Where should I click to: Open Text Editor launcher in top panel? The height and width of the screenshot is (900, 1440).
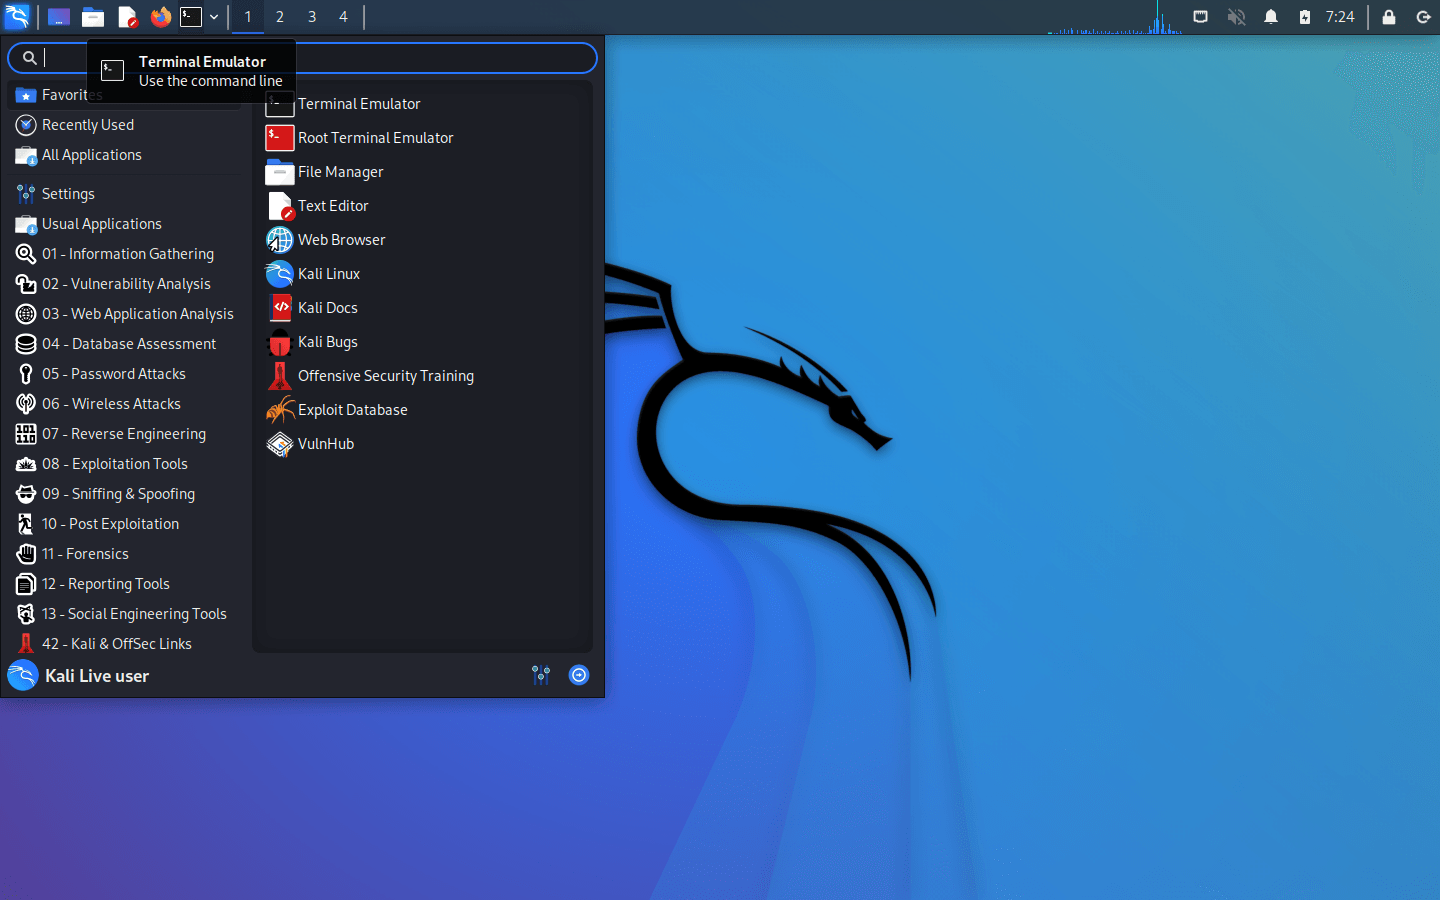click(x=127, y=17)
